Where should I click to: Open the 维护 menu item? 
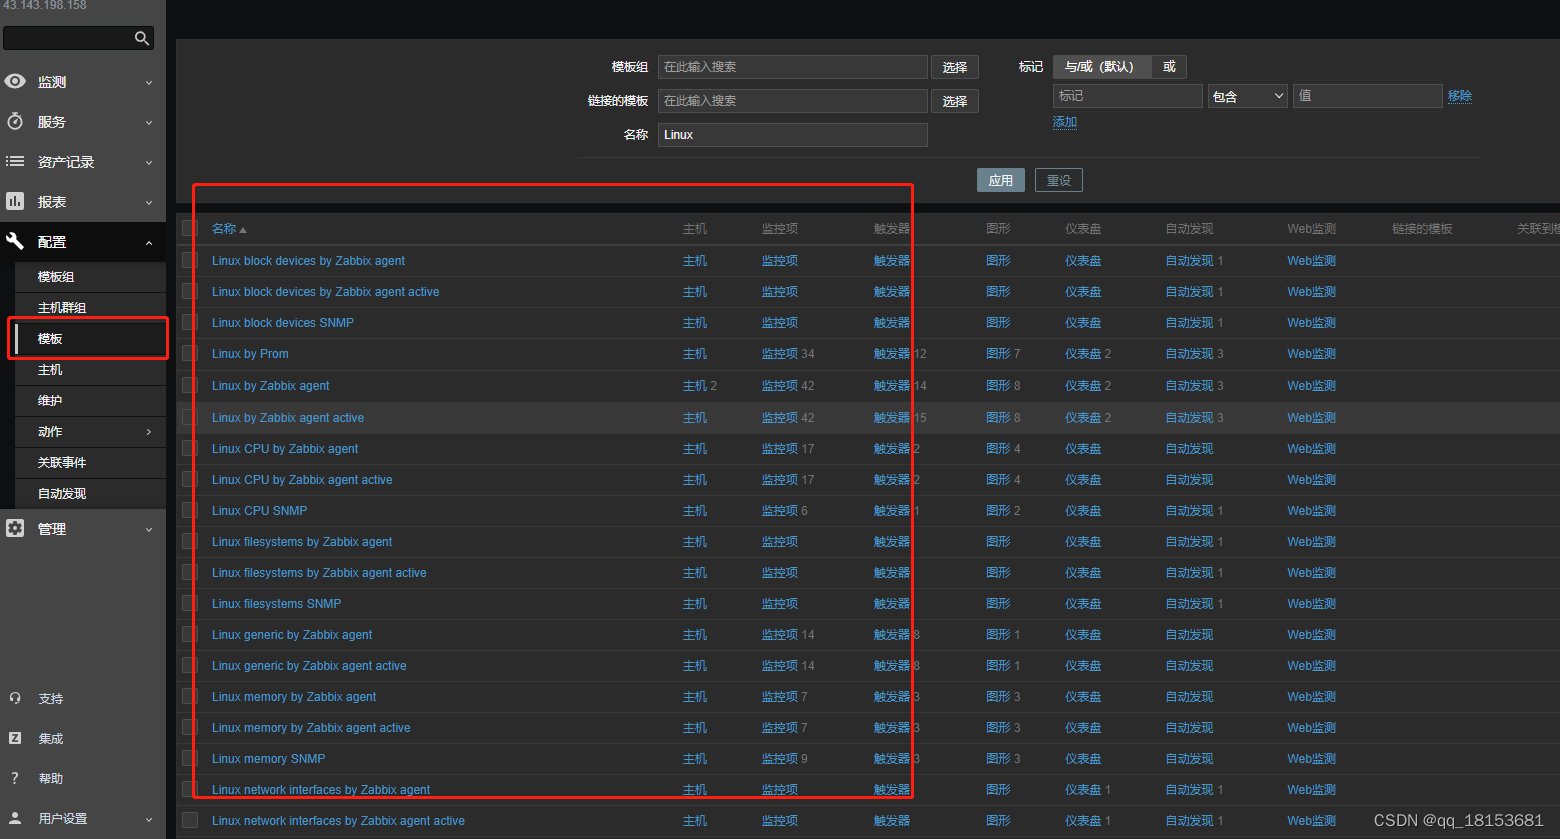point(91,401)
